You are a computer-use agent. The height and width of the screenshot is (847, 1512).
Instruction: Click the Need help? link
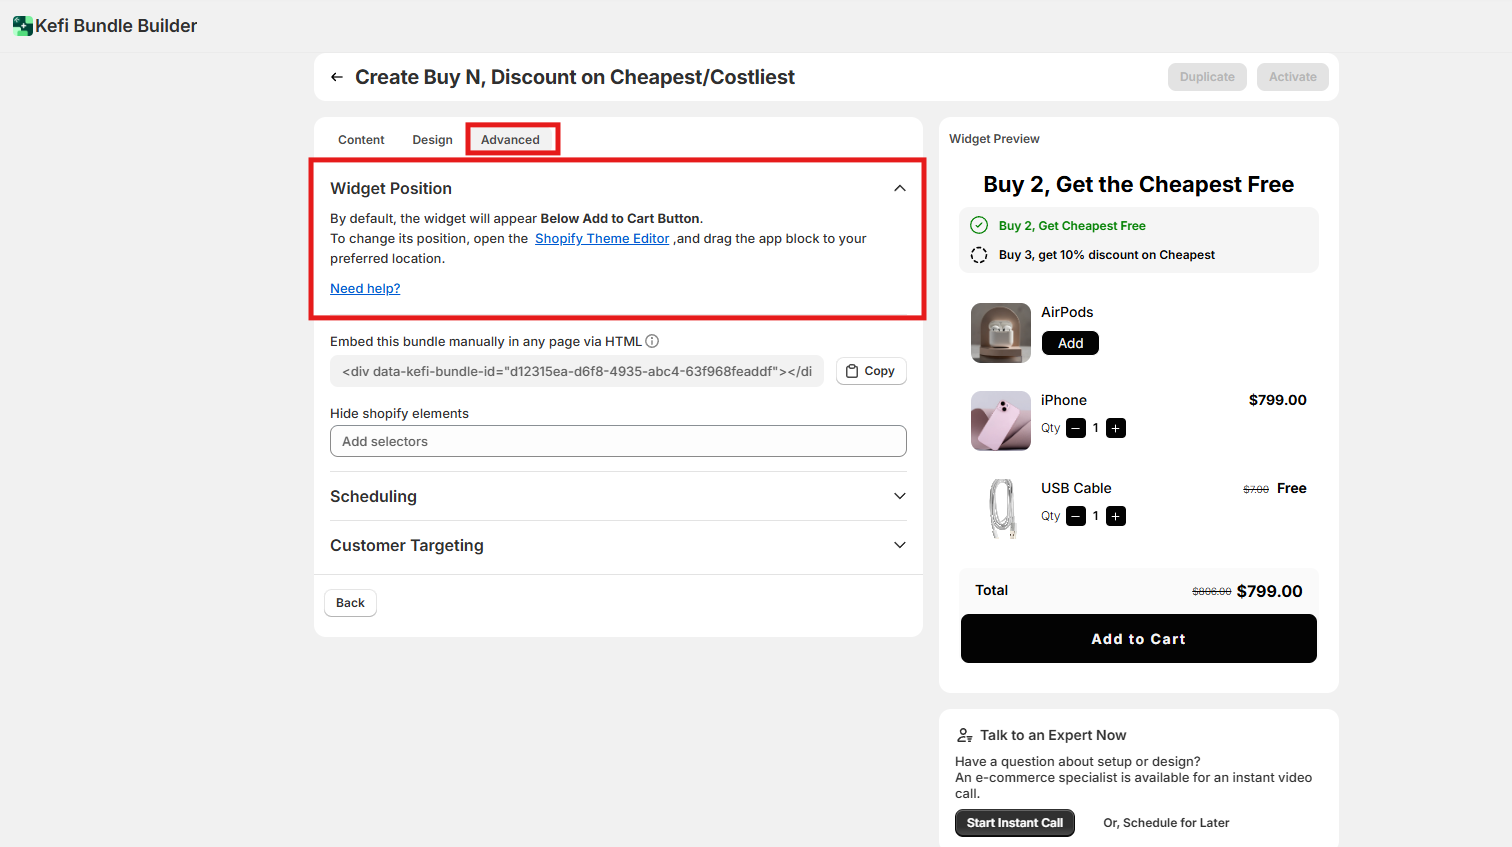[x=365, y=288]
